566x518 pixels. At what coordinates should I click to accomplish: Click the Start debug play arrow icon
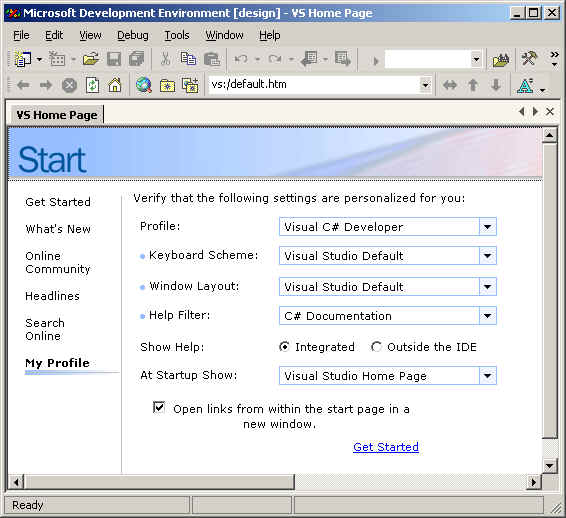pyautogui.click(x=375, y=60)
